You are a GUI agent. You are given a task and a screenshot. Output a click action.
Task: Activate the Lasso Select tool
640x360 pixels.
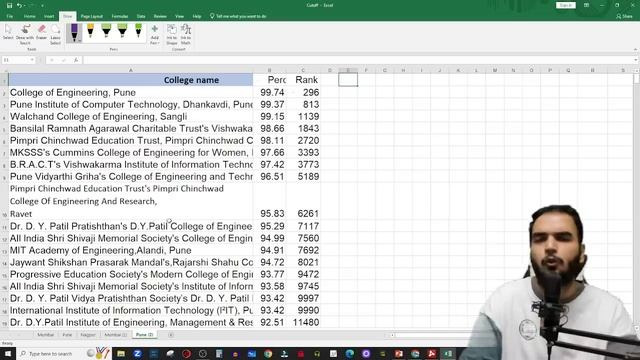coord(56,34)
